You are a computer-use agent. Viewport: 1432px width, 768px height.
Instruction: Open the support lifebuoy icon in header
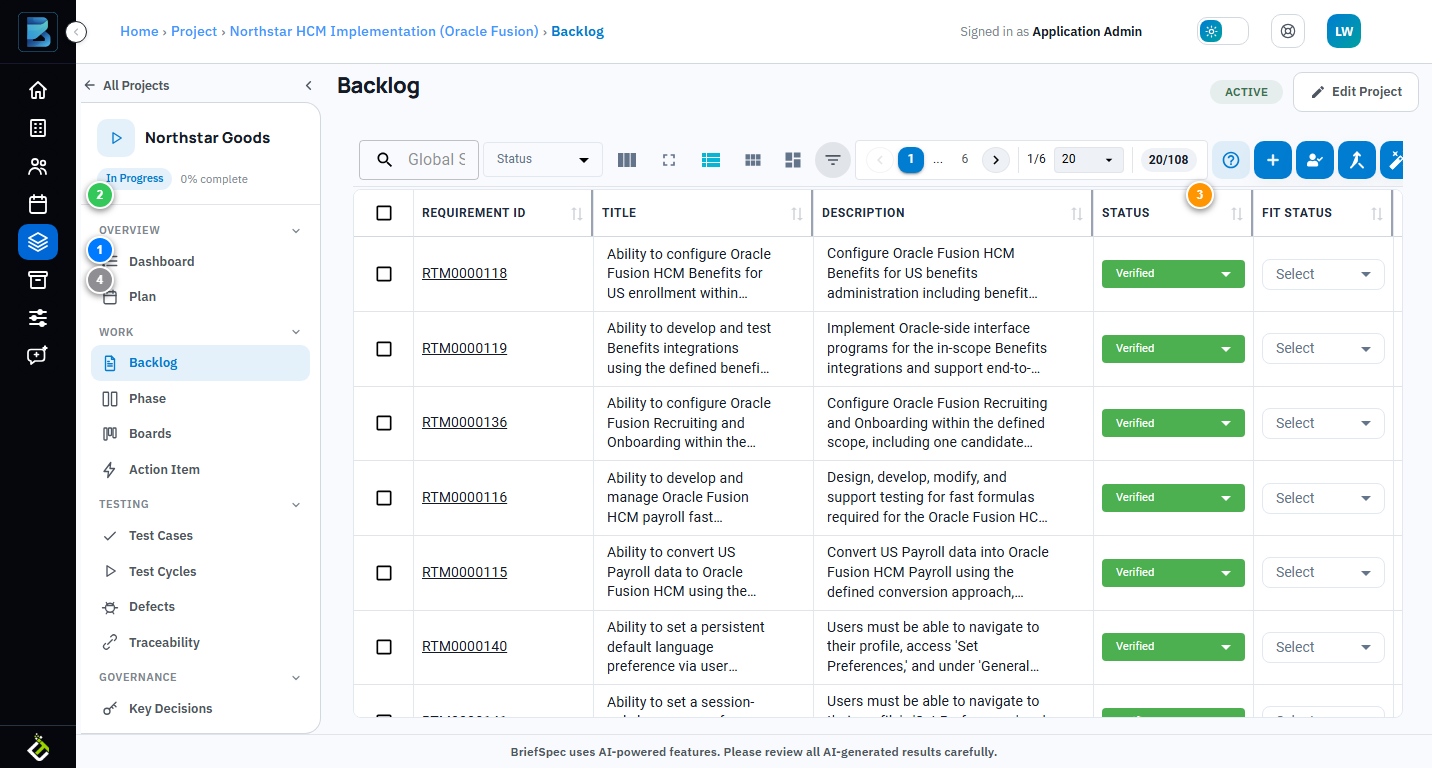coord(1288,31)
